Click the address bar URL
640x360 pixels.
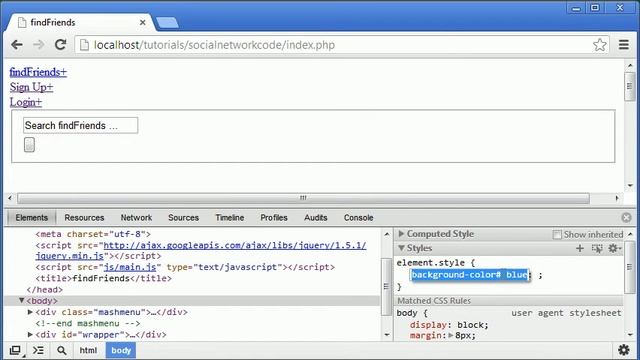[x=214, y=45]
